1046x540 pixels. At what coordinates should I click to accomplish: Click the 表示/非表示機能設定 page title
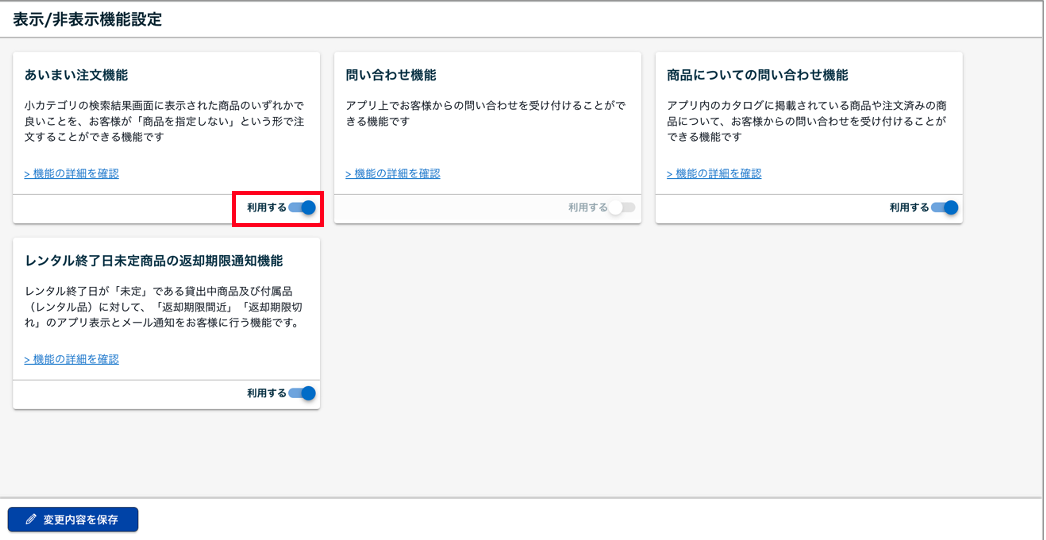tap(87, 20)
